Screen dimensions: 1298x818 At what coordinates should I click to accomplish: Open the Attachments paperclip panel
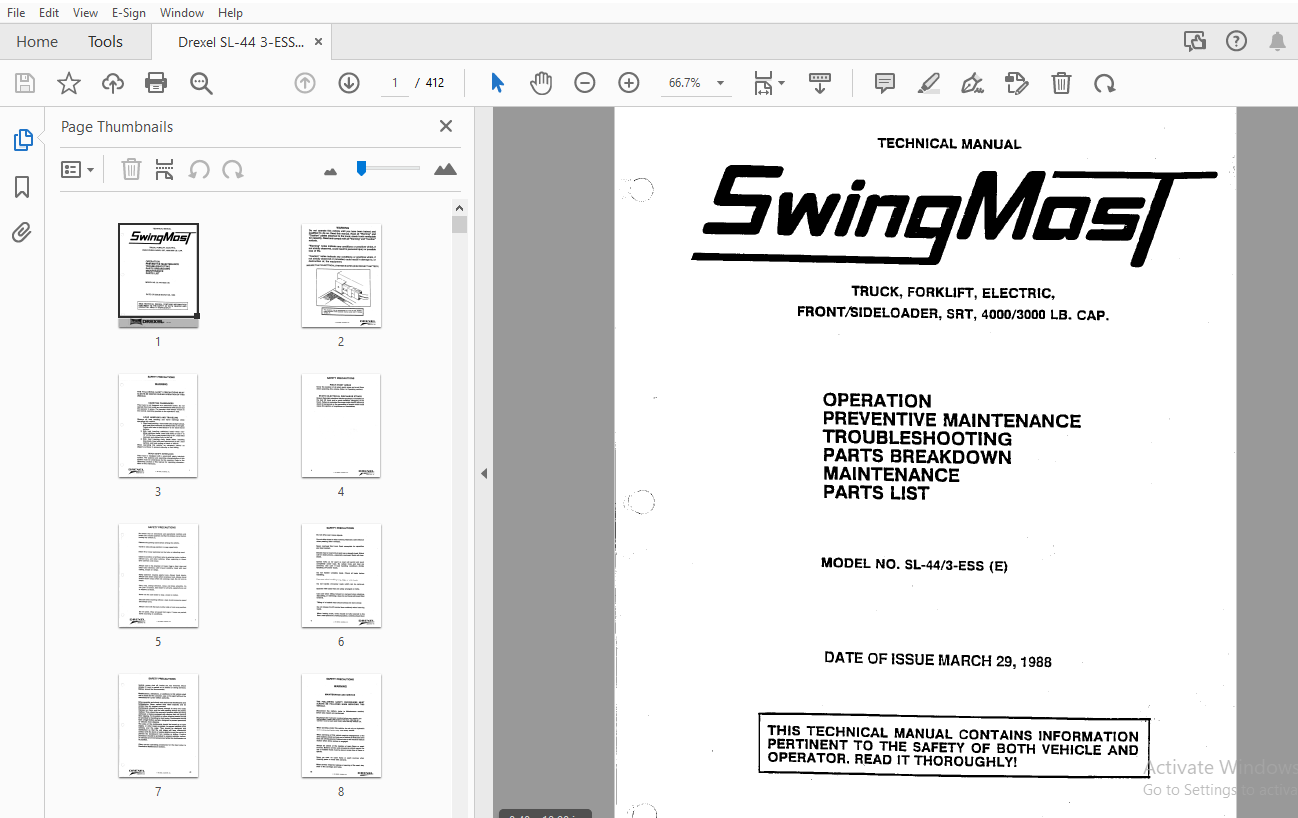tap(22, 233)
